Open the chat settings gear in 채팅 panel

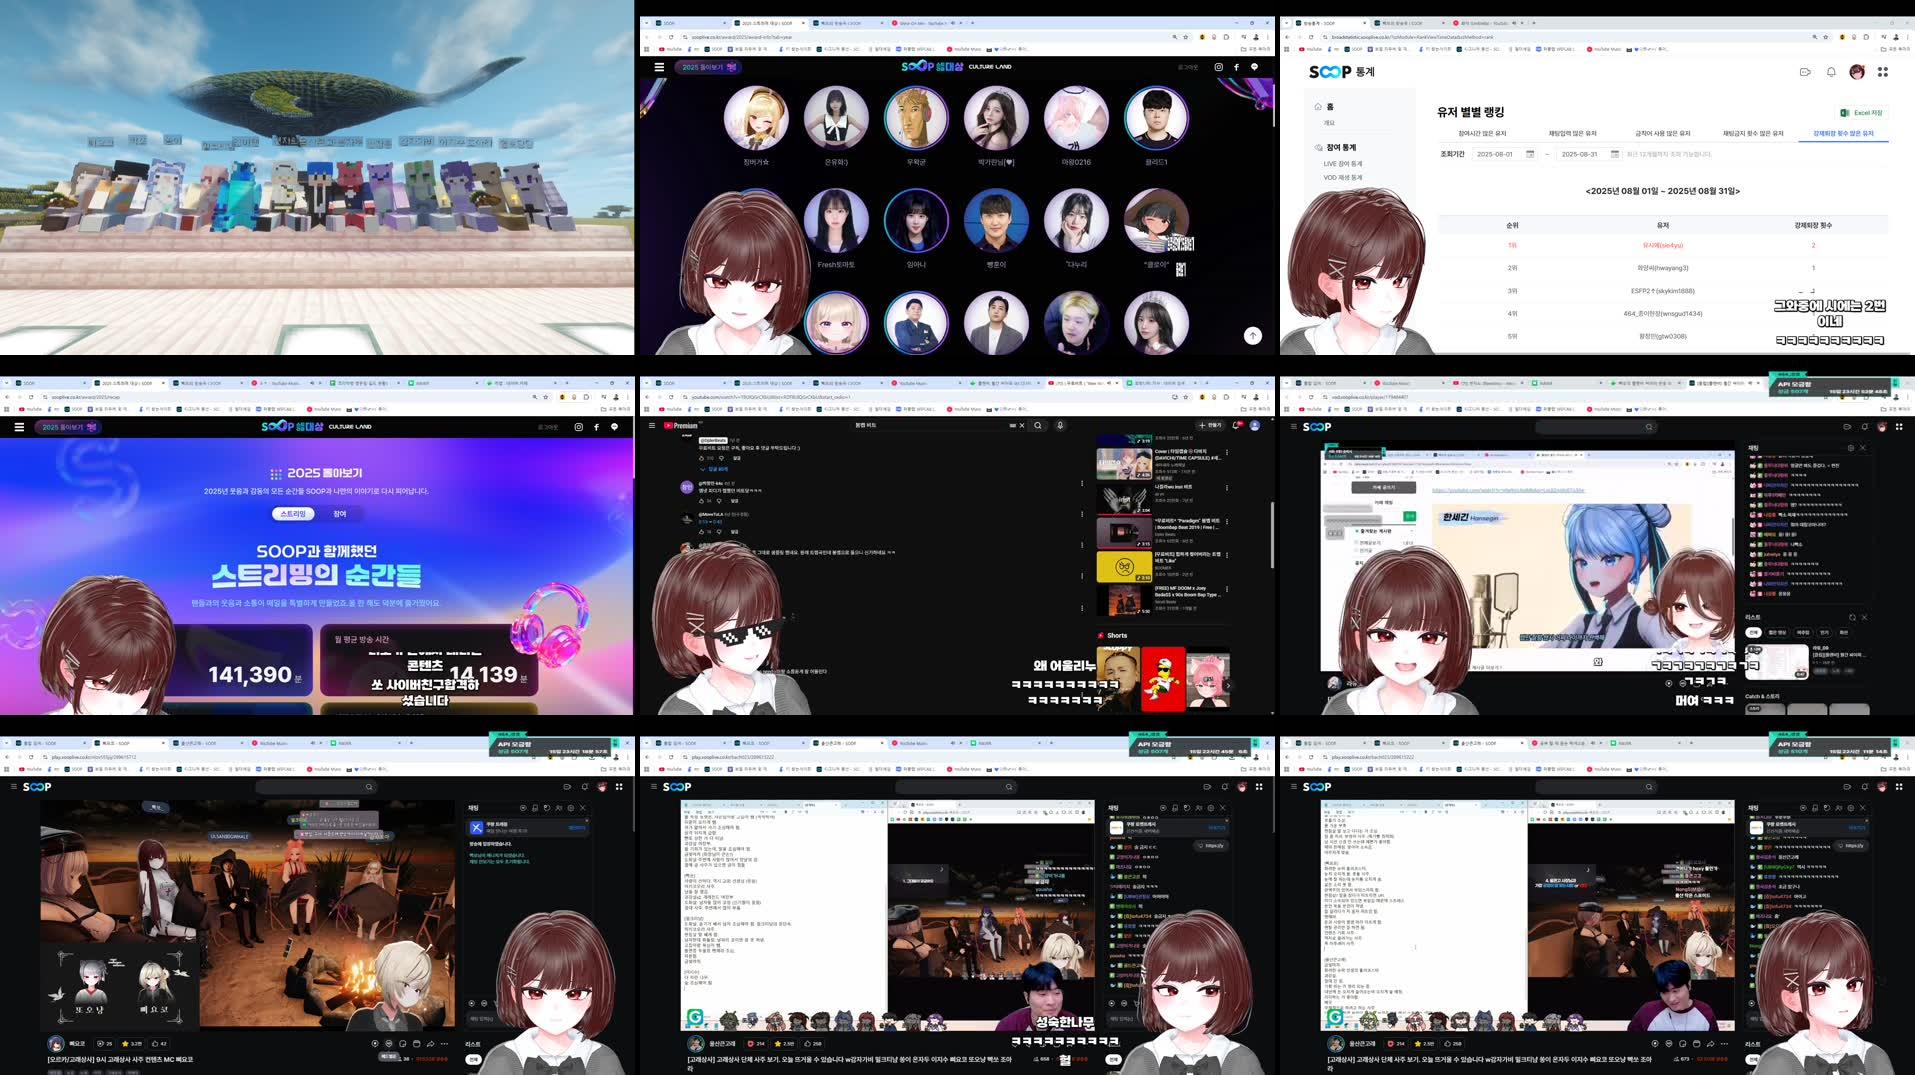[x=571, y=808]
